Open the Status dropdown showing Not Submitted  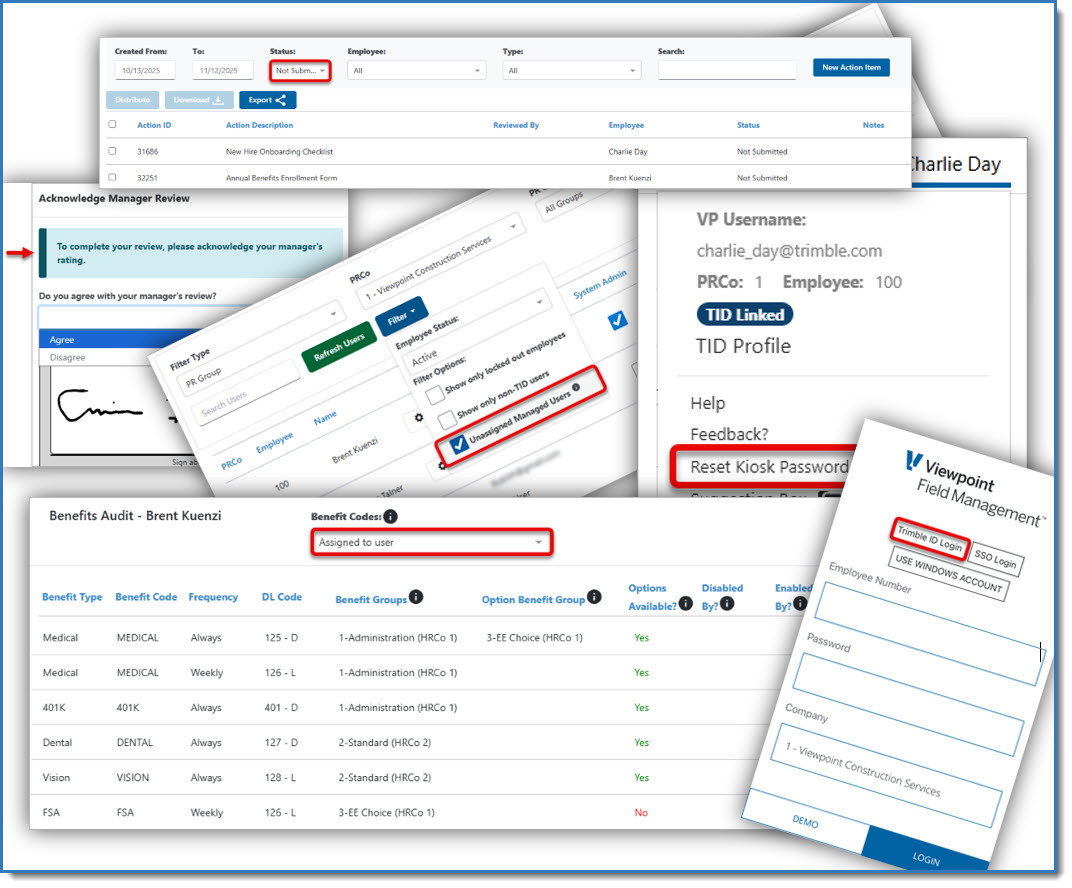pyautogui.click(x=300, y=70)
